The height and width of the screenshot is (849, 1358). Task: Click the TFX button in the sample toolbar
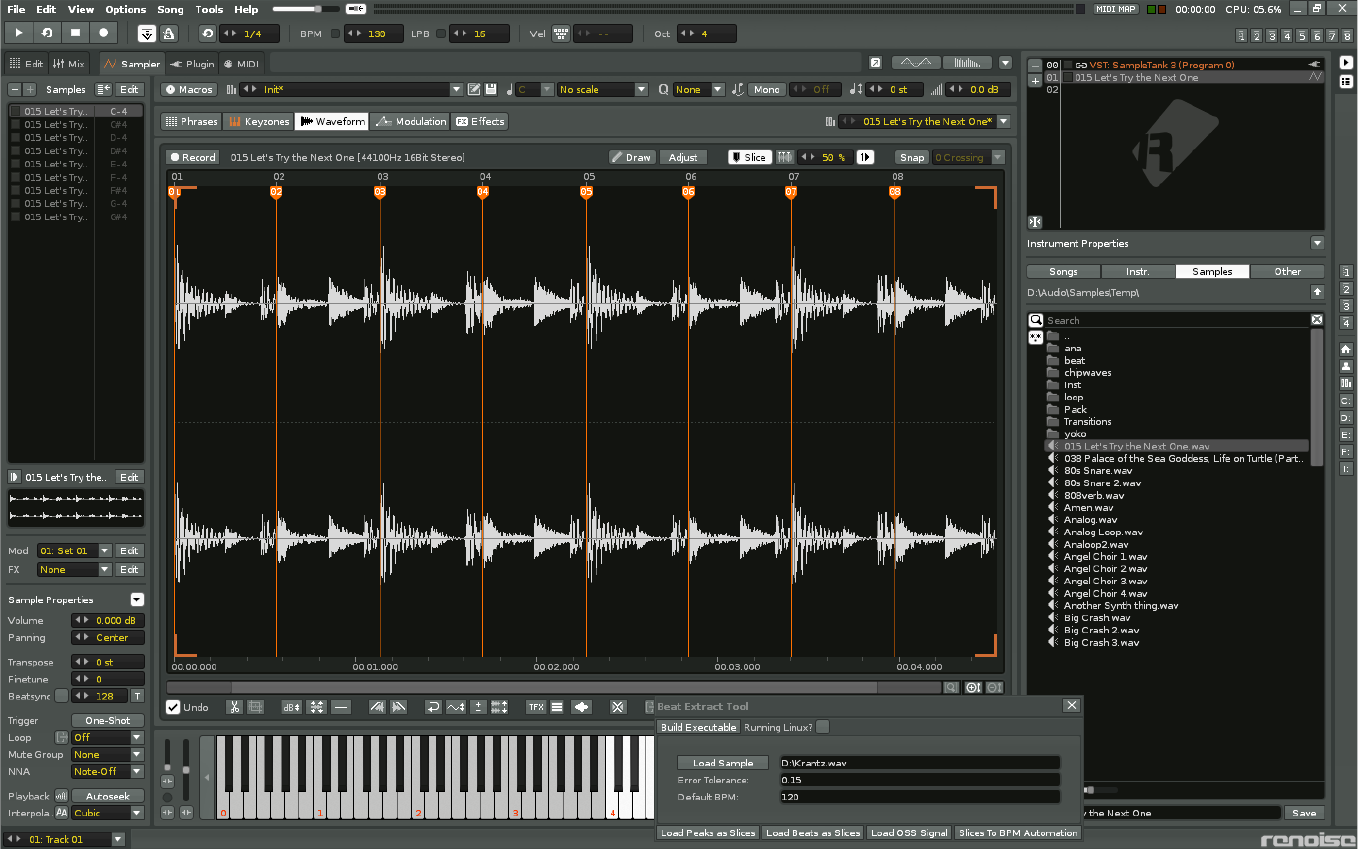(x=536, y=707)
